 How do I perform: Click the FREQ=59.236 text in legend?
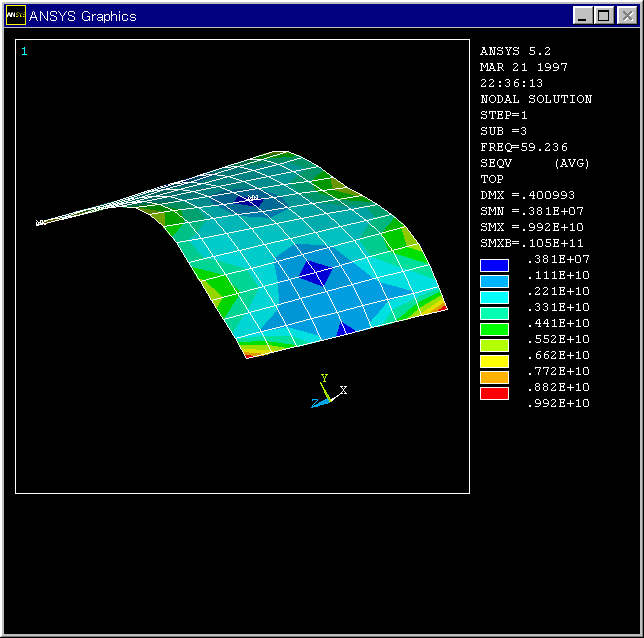(524, 147)
